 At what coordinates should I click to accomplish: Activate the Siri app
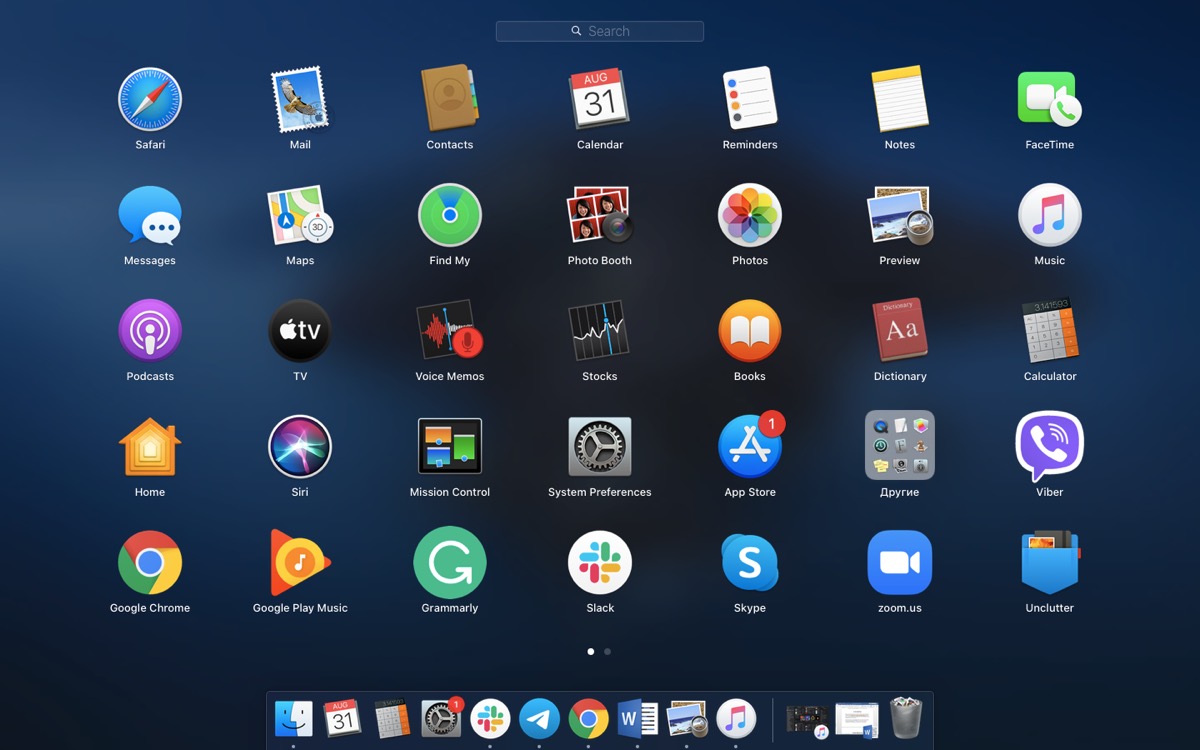tap(300, 447)
